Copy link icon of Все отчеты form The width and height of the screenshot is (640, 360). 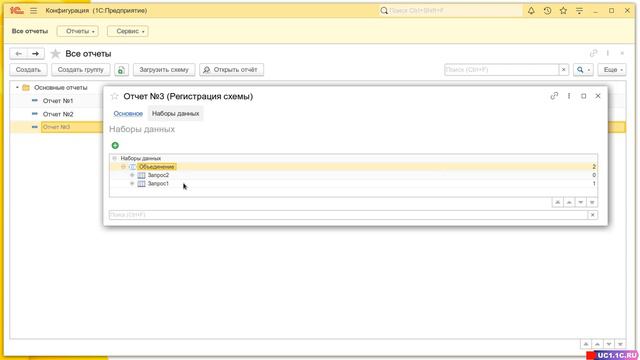click(593, 53)
